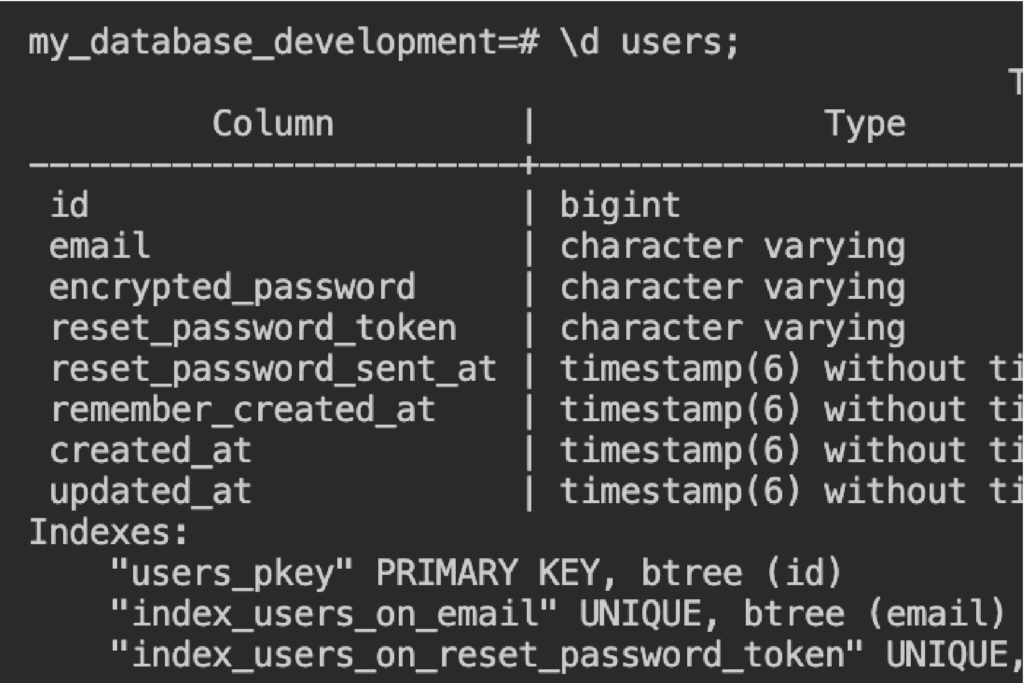Click the character varying type for email
The width and height of the screenshot is (1024, 683).
pos(732,247)
